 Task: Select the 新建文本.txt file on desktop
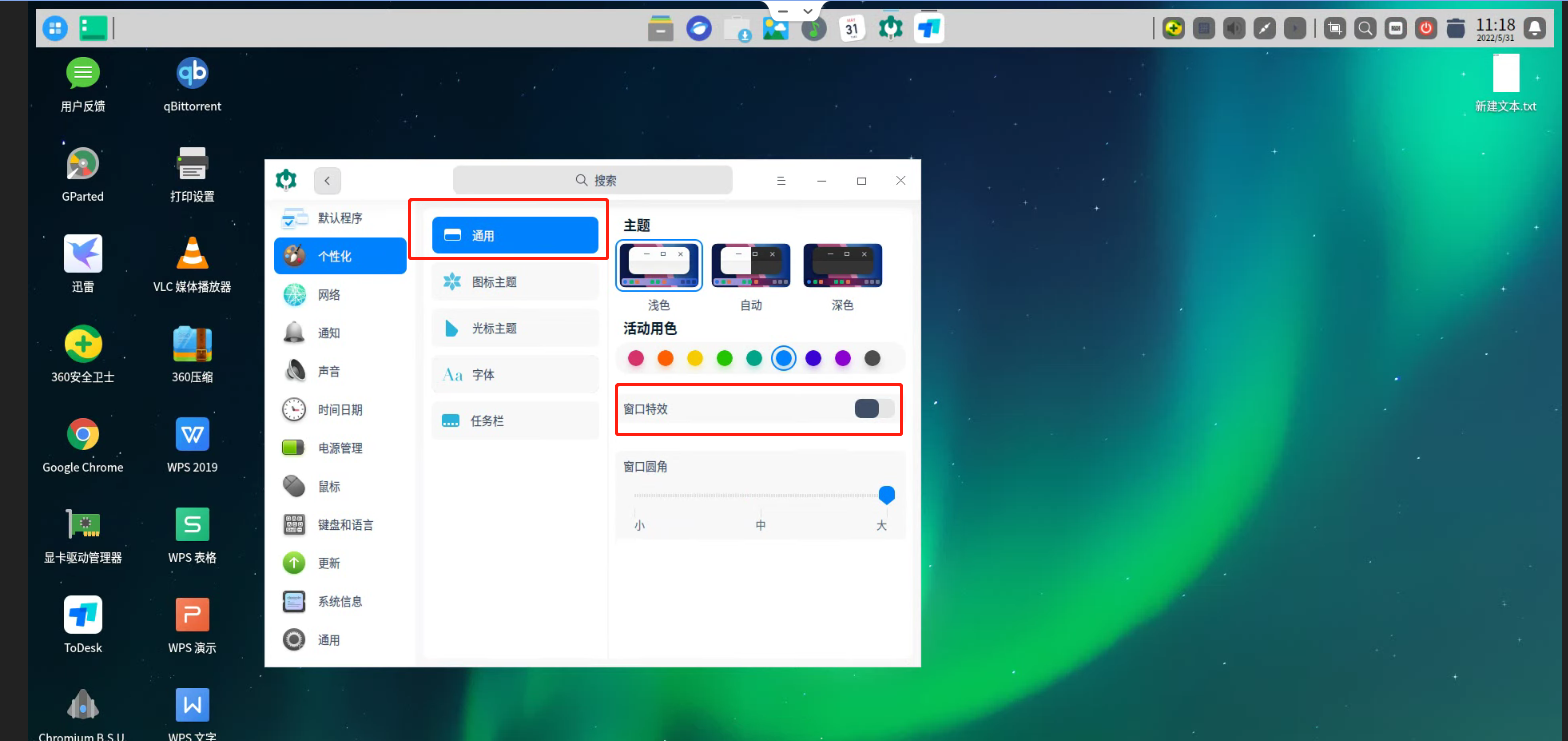pyautogui.click(x=1506, y=83)
